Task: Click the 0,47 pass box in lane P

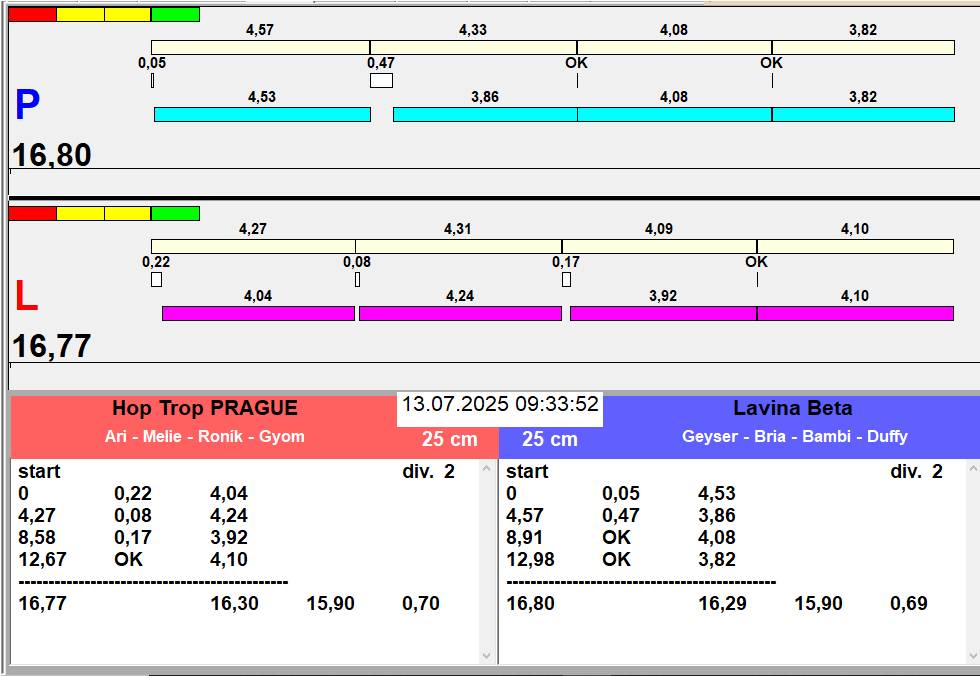Action: pos(381,81)
